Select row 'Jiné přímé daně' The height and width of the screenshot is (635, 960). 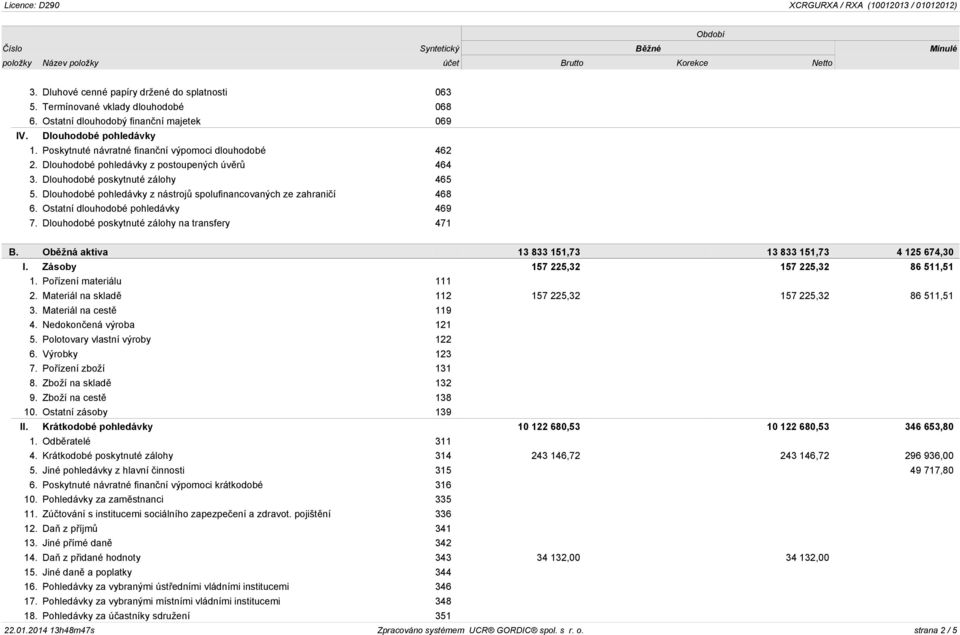coord(480,543)
